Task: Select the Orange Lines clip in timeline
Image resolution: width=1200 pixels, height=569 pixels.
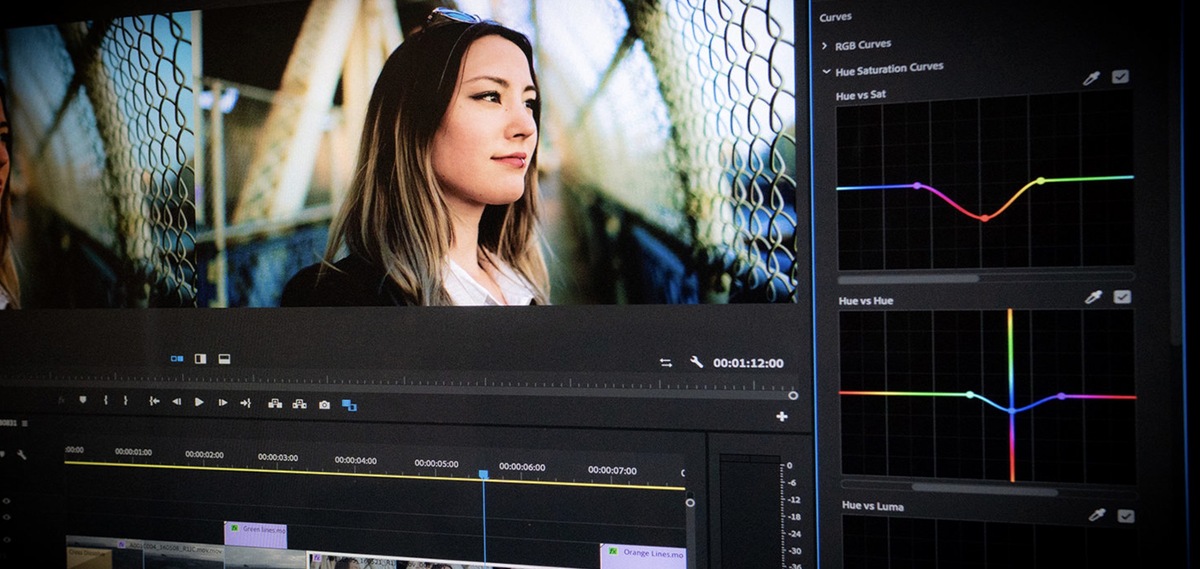Action: (x=643, y=556)
